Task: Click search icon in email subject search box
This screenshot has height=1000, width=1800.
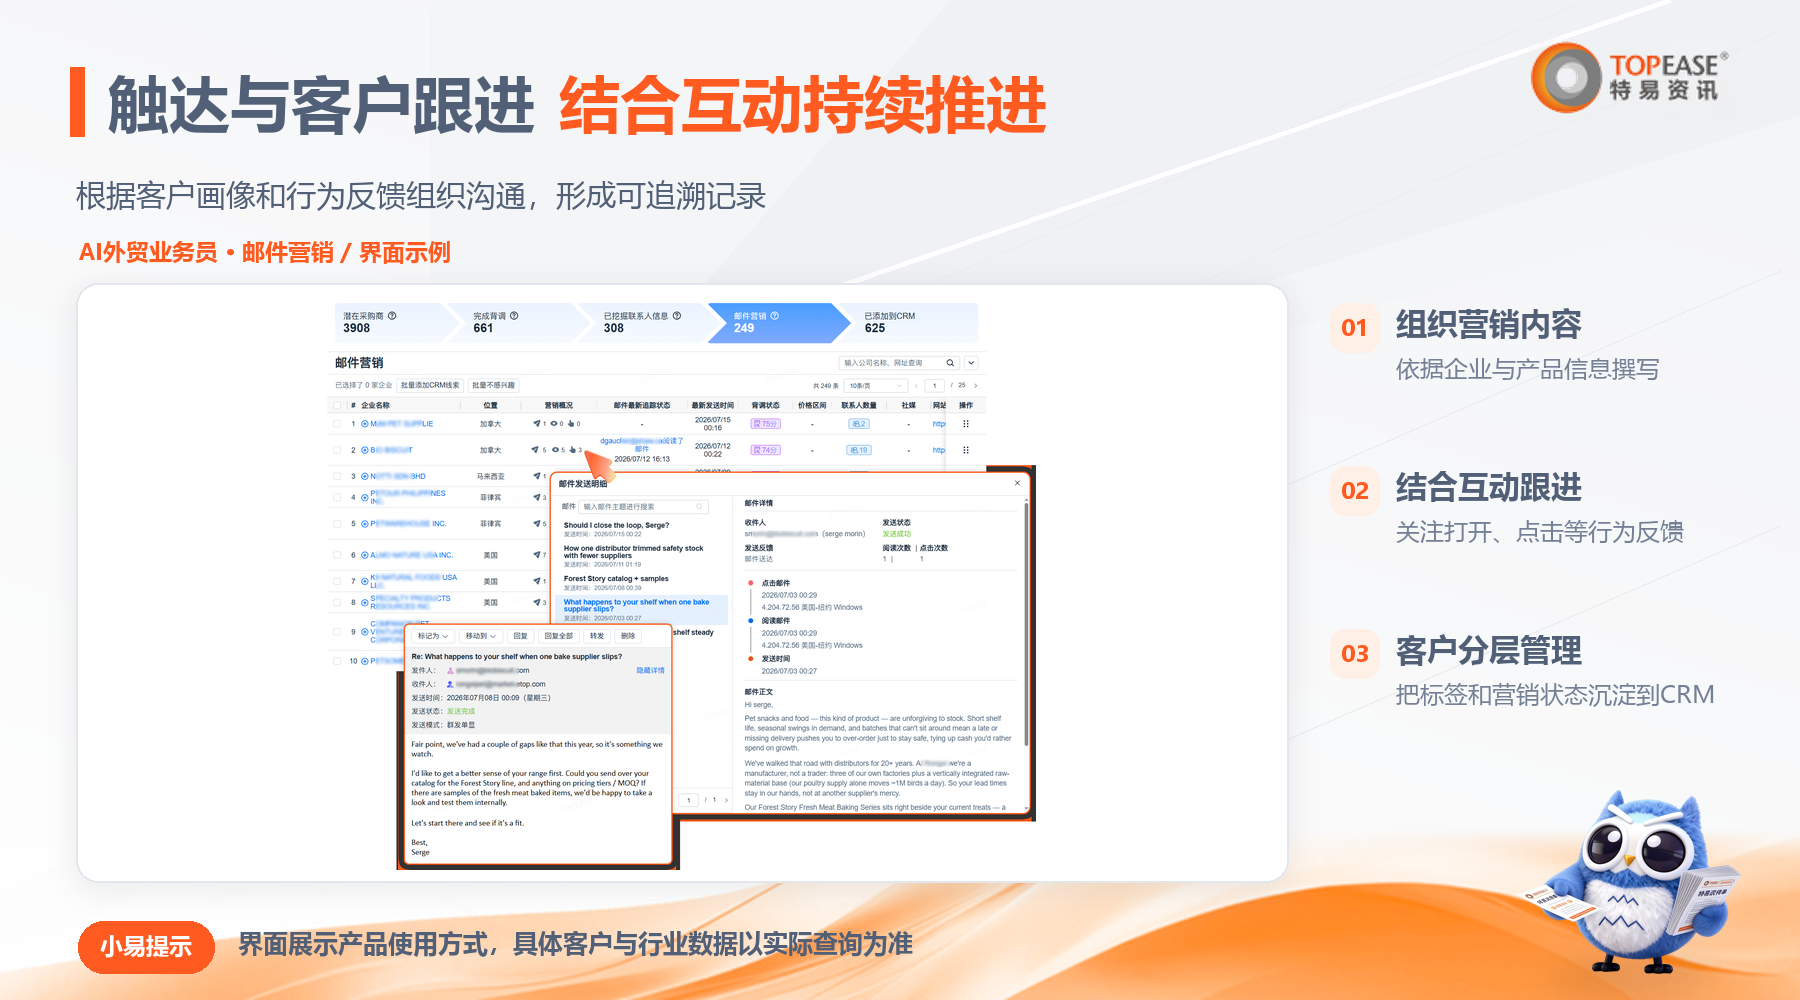Action: coord(700,507)
